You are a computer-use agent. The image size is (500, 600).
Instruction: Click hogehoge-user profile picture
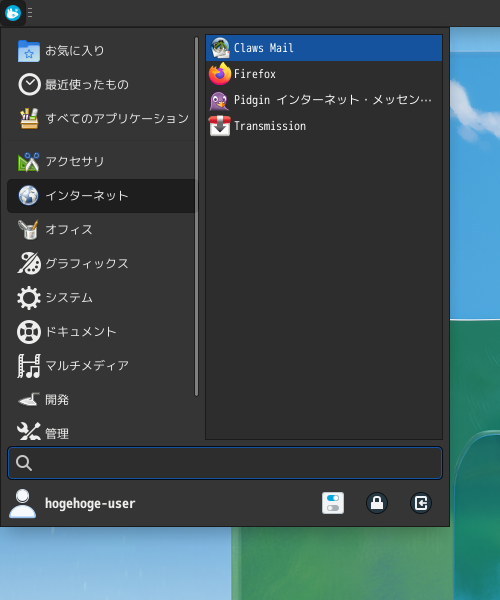(23, 503)
